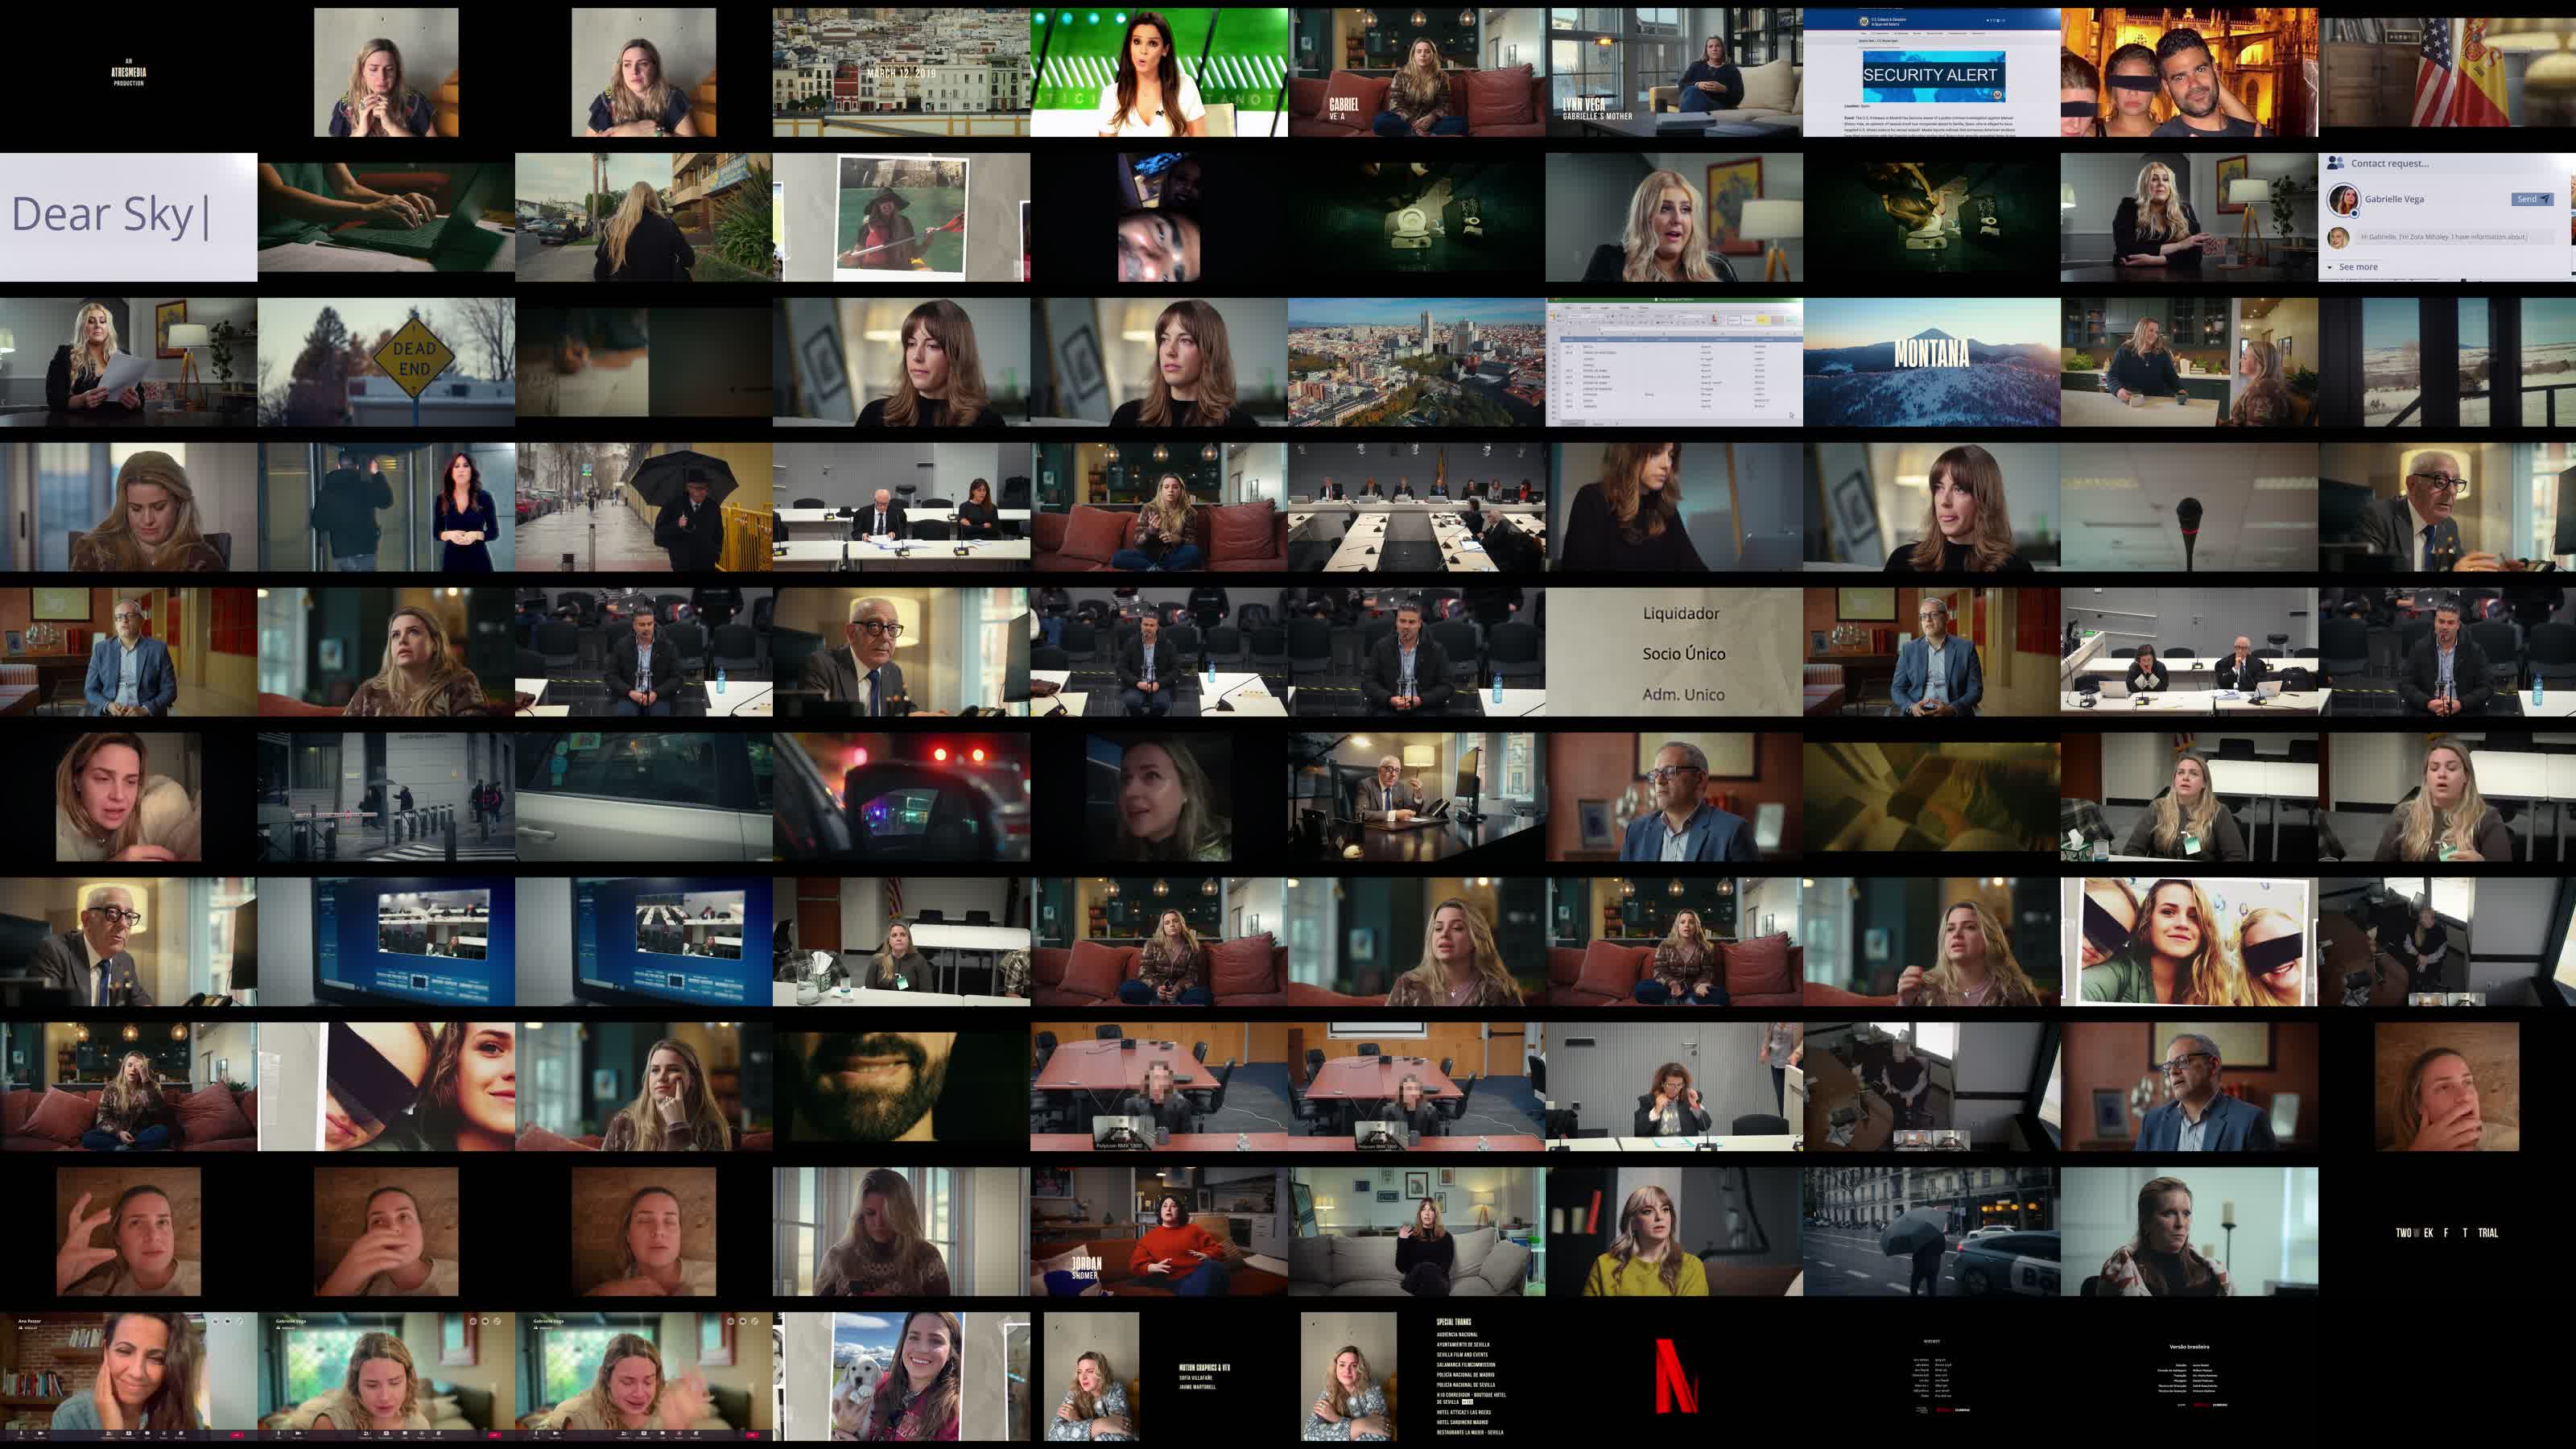Click camera icon in Ana Pastor call toolbar

pyautogui.click(x=40, y=1434)
